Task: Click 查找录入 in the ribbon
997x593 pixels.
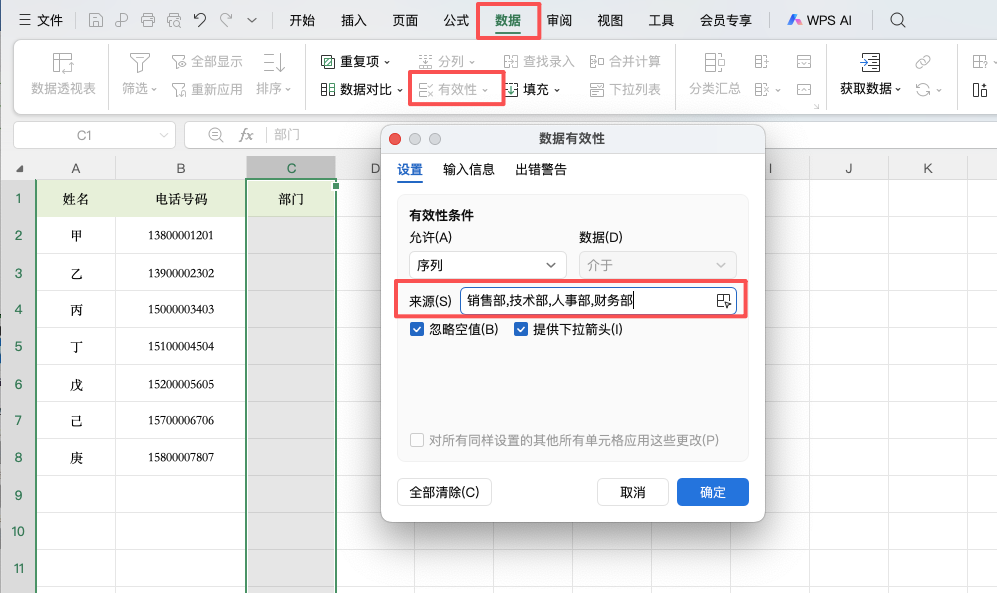Action: [539, 62]
